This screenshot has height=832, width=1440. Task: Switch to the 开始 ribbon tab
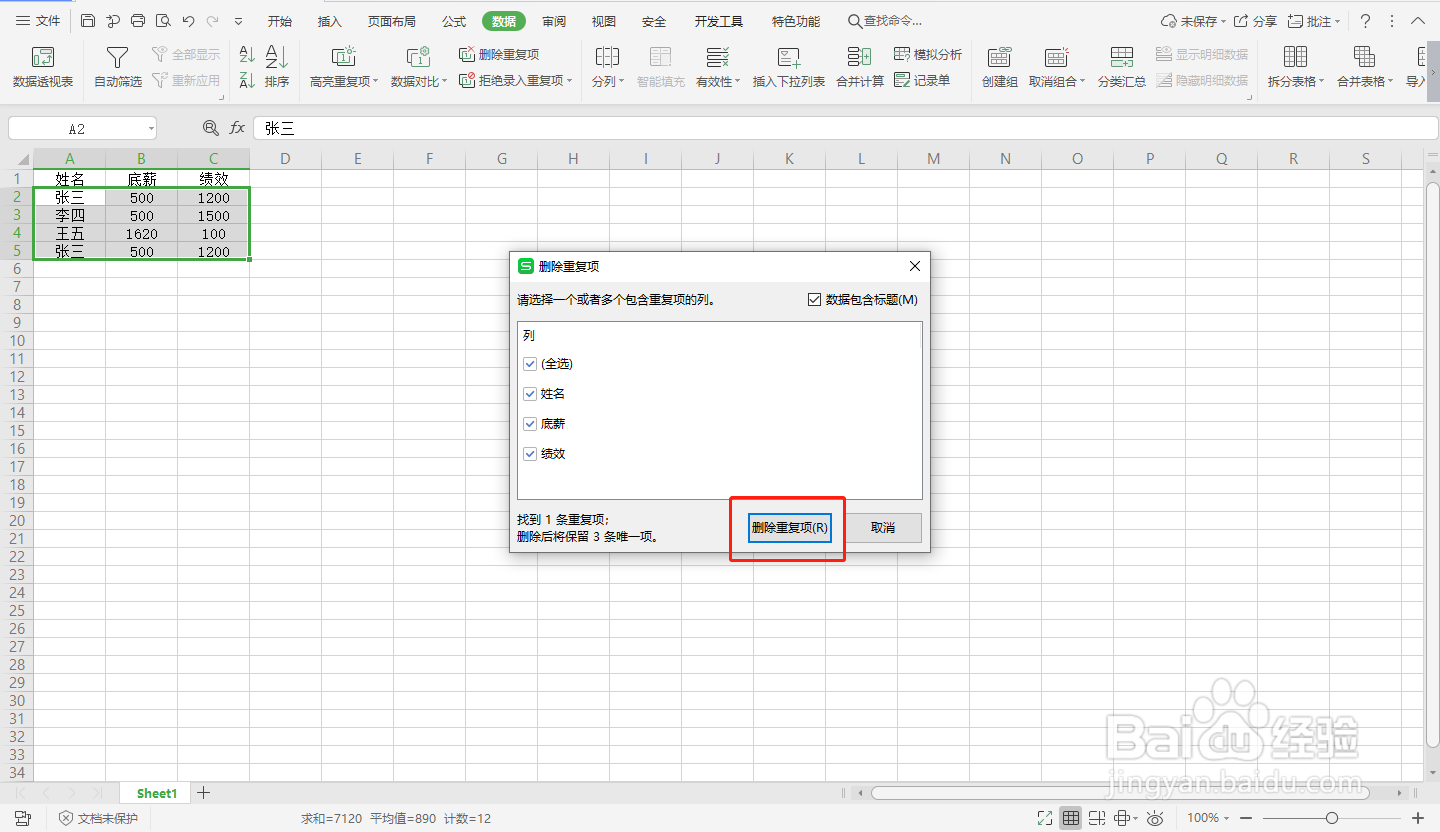tap(279, 20)
